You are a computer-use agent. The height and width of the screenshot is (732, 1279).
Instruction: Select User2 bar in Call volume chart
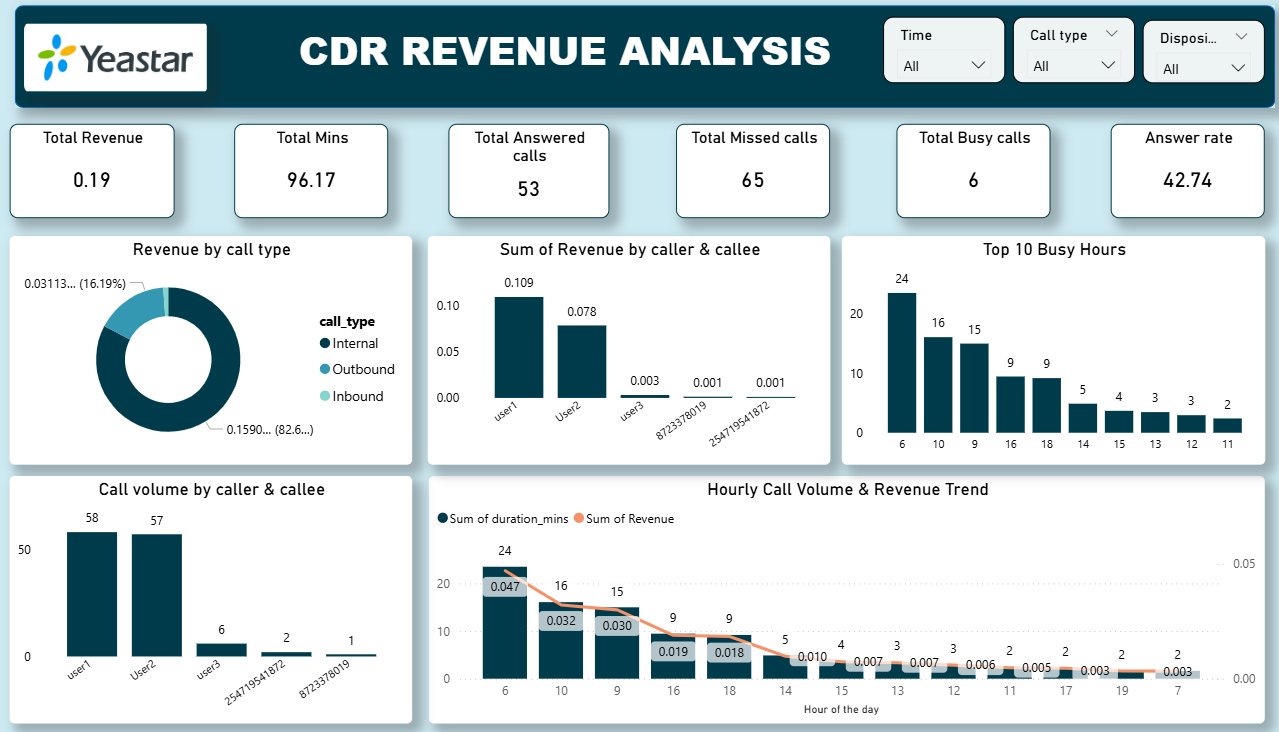pyautogui.click(x=157, y=595)
